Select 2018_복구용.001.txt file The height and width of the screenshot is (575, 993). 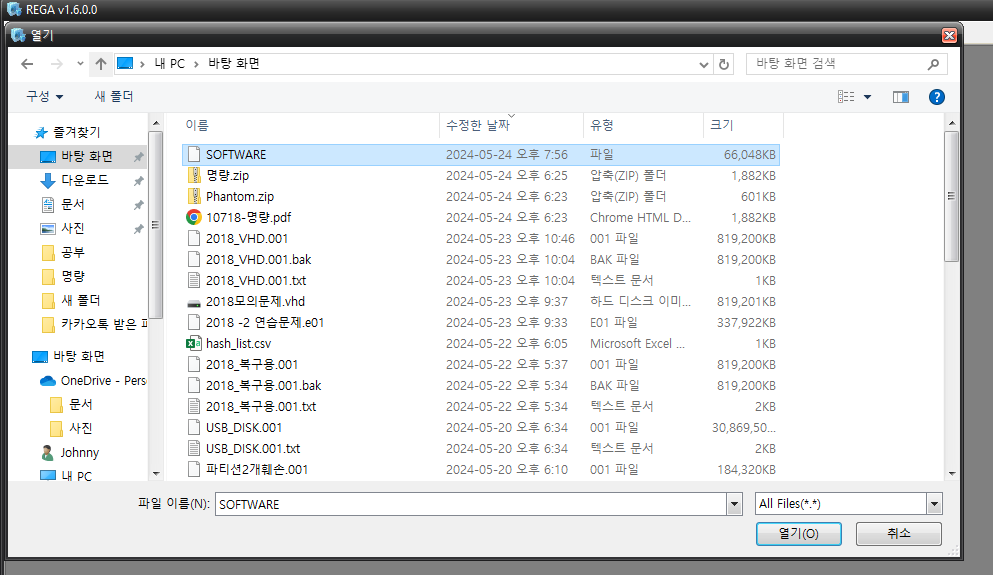(x=260, y=407)
